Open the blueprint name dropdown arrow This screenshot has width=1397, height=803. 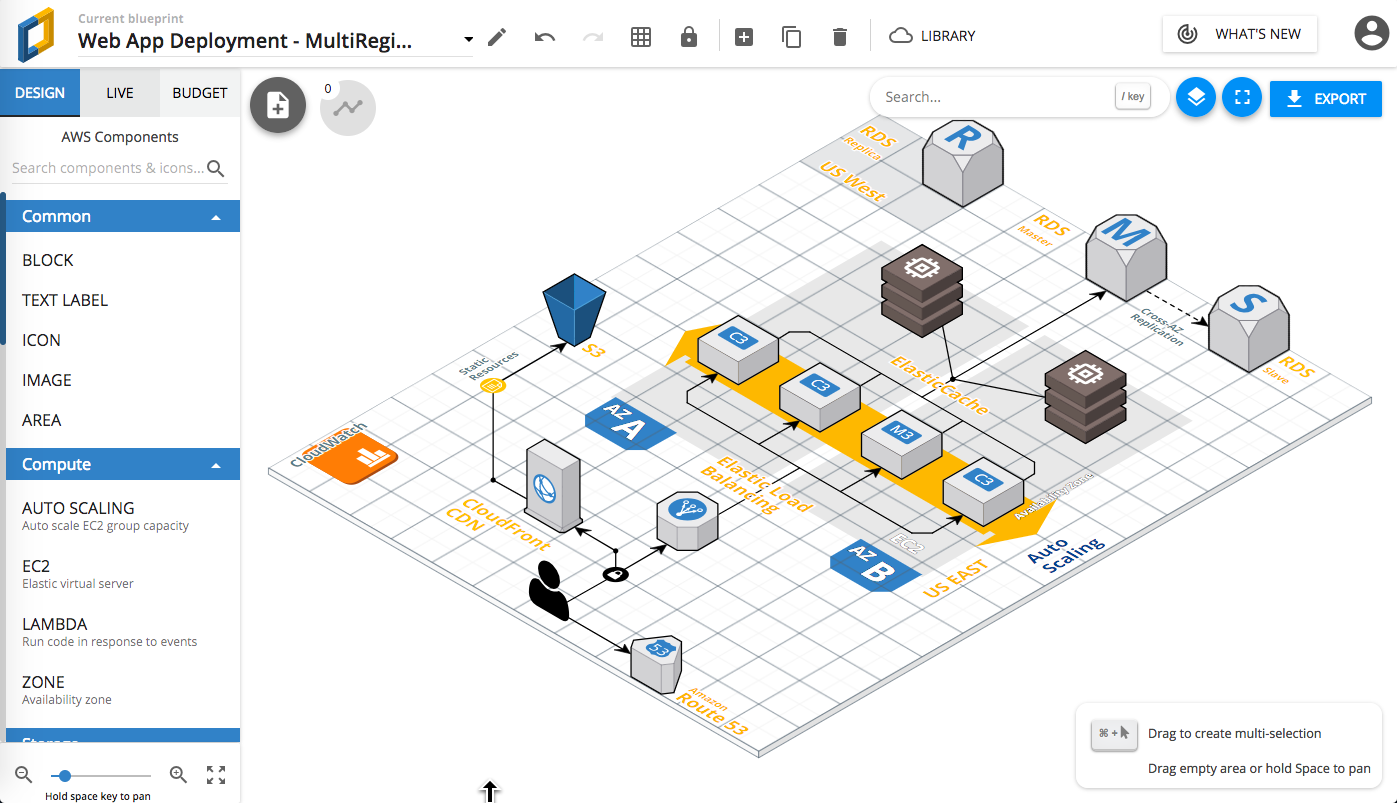(469, 39)
